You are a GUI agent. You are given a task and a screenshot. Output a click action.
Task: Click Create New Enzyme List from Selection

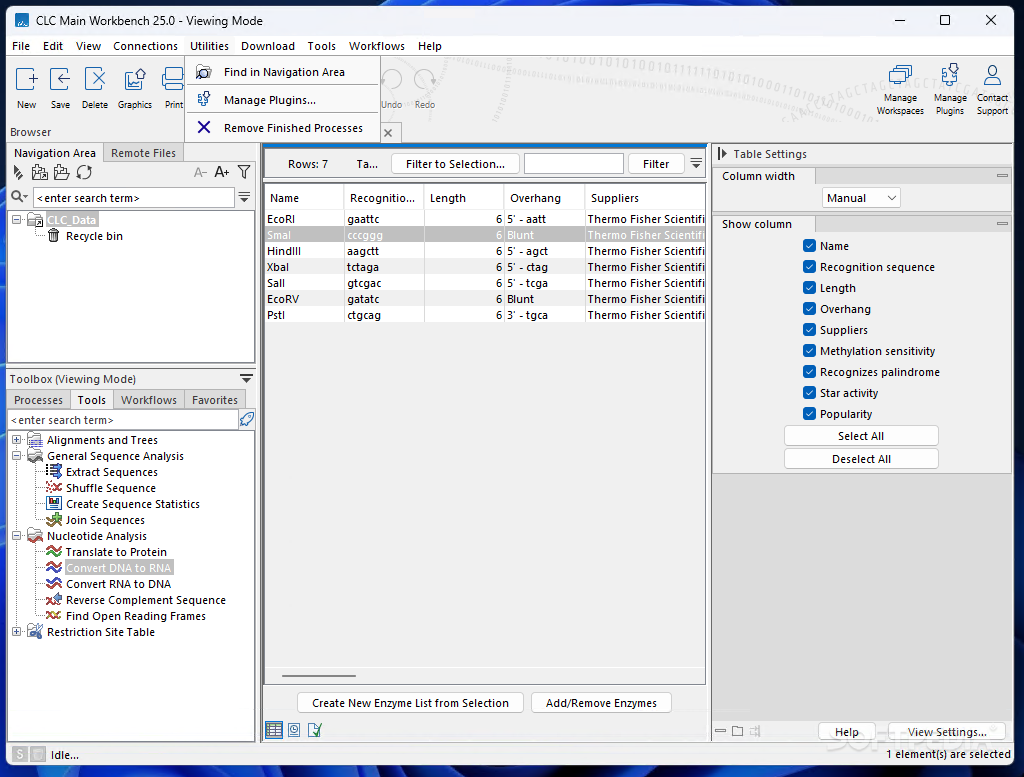click(410, 703)
